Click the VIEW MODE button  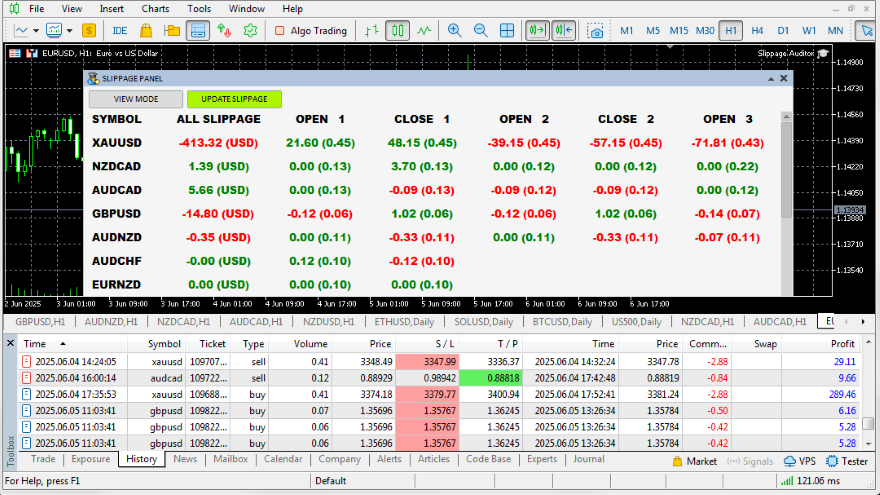click(x=136, y=99)
